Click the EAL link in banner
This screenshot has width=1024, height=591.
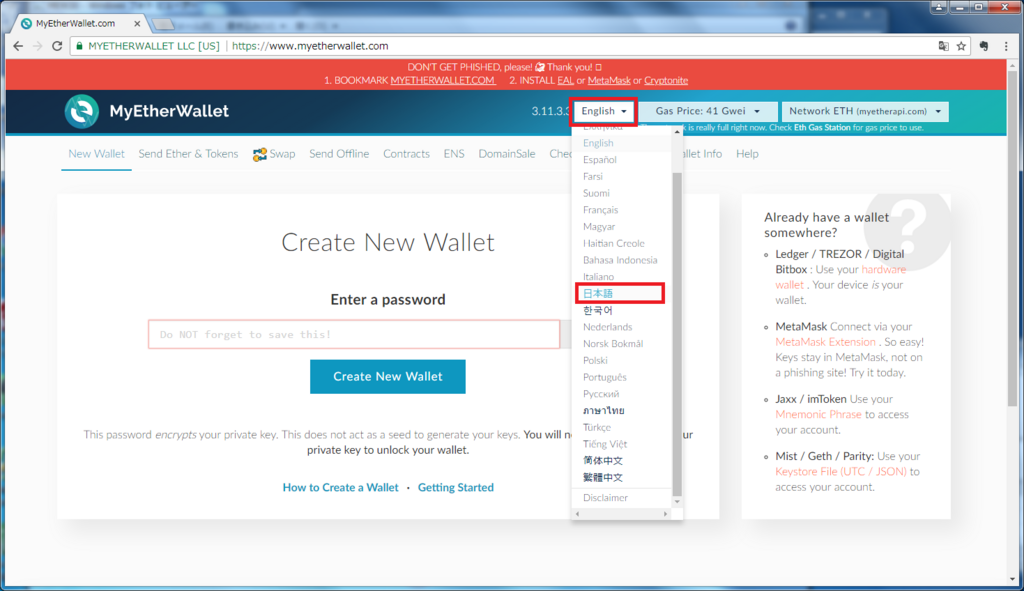pos(566,80)
